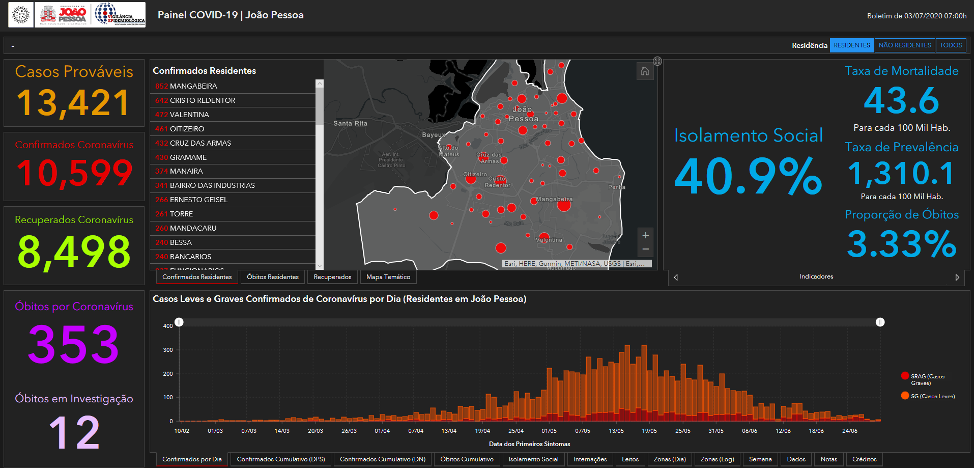974x468 pixels.
Task: Click the map home extent icon
Action: (x=645, y=71)
